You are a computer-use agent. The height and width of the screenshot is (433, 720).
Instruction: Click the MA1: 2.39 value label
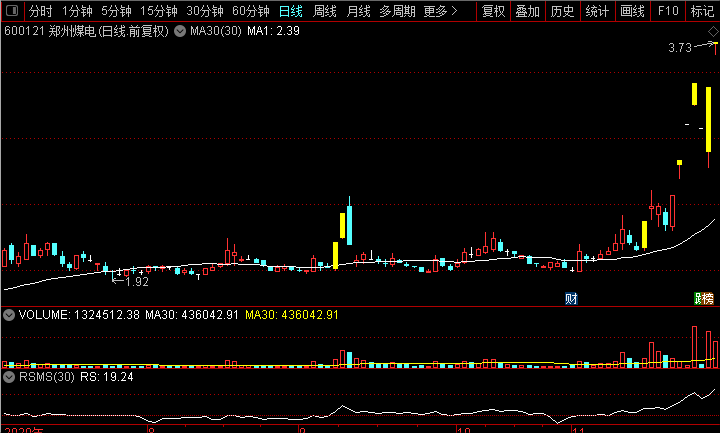click(x=273, y=31)
